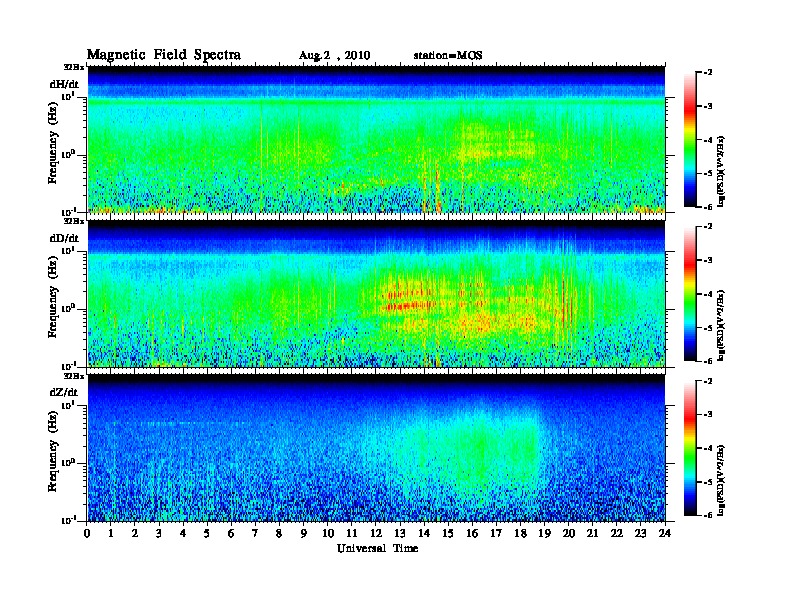Click the '-4' value on dH/dt color scale
This screenshot has width=792, height=612.
tap(708, 140)
